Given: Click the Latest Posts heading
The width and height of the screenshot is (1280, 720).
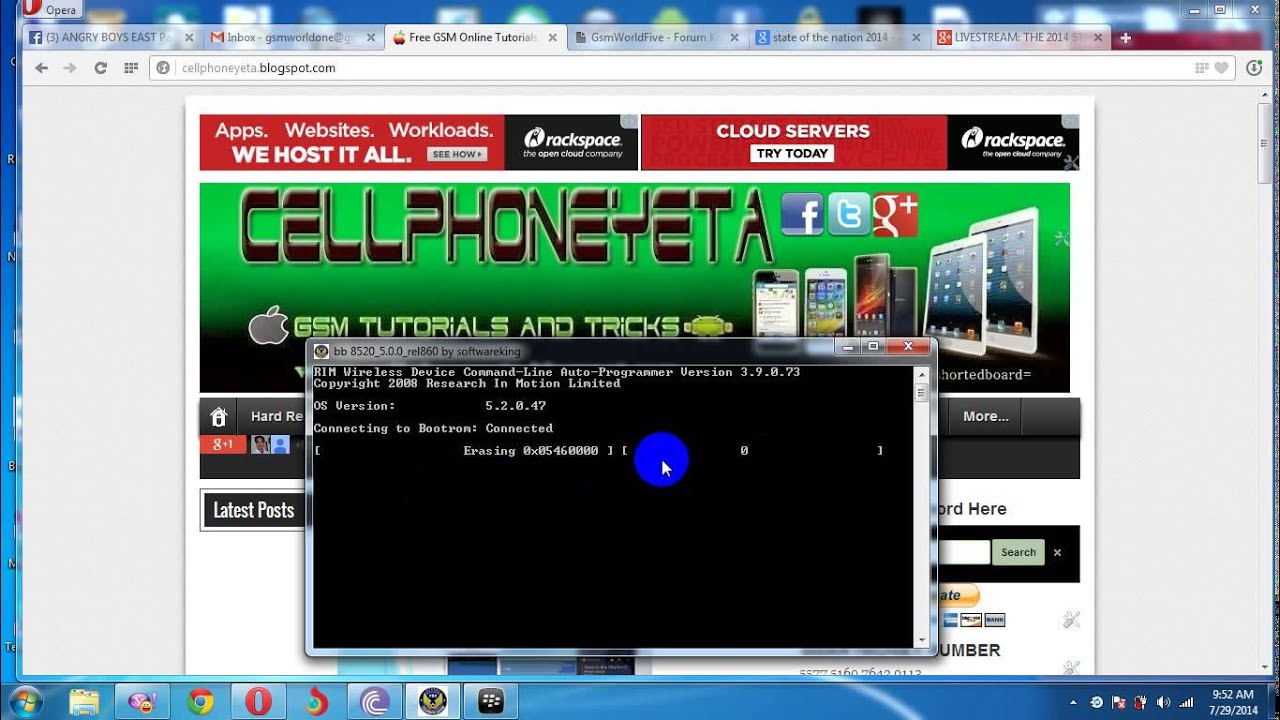Looking at the screenshot, I should (x=254, y=510).
